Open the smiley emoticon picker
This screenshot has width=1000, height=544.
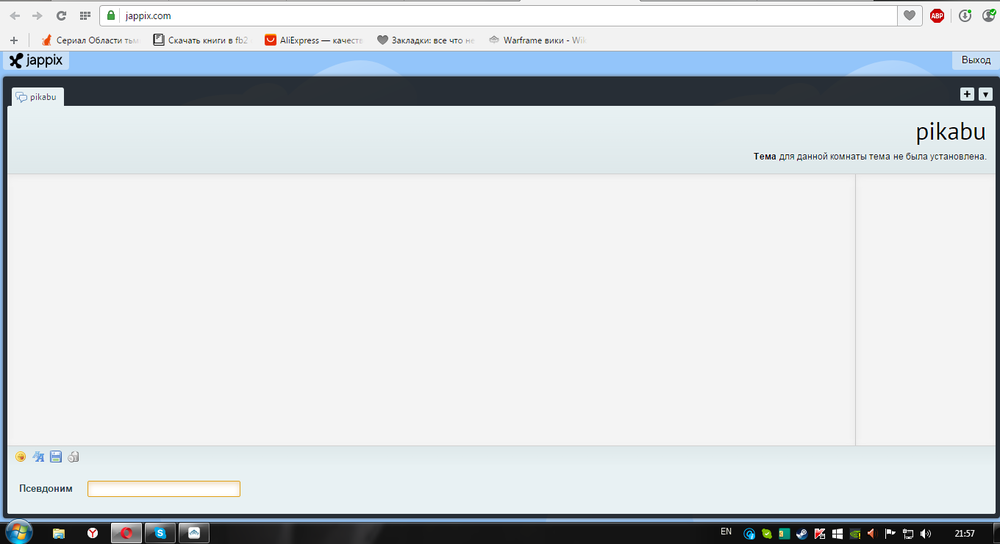pos(20,457)
